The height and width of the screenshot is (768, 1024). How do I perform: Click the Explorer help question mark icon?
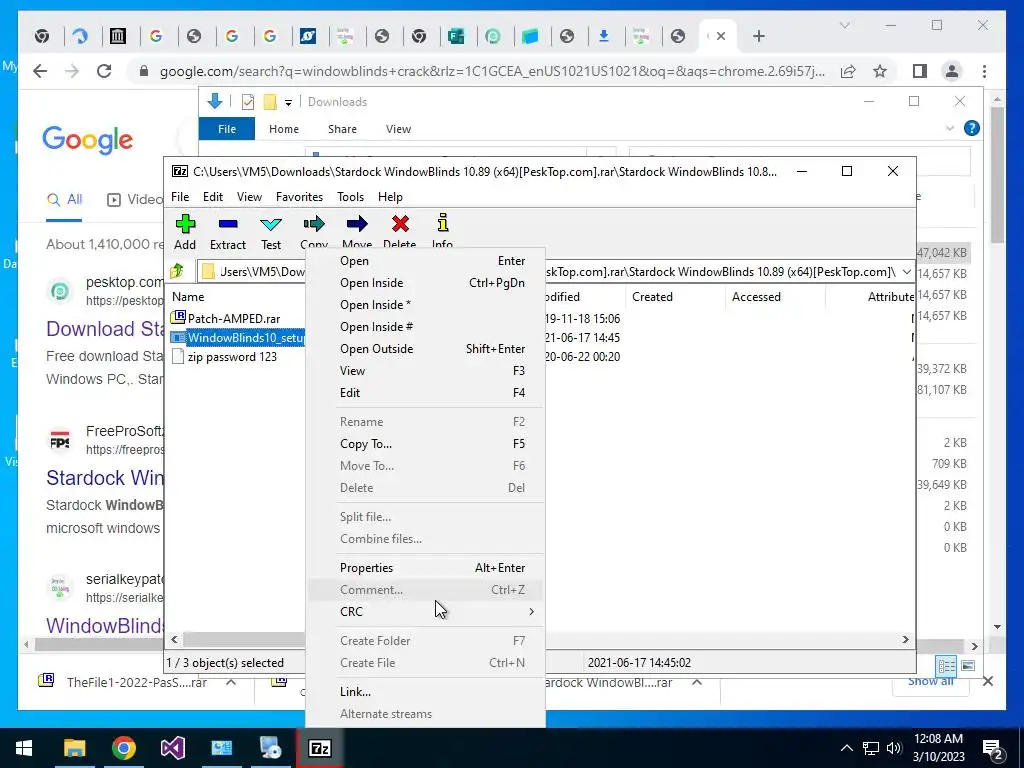click(x=972, y=128)
